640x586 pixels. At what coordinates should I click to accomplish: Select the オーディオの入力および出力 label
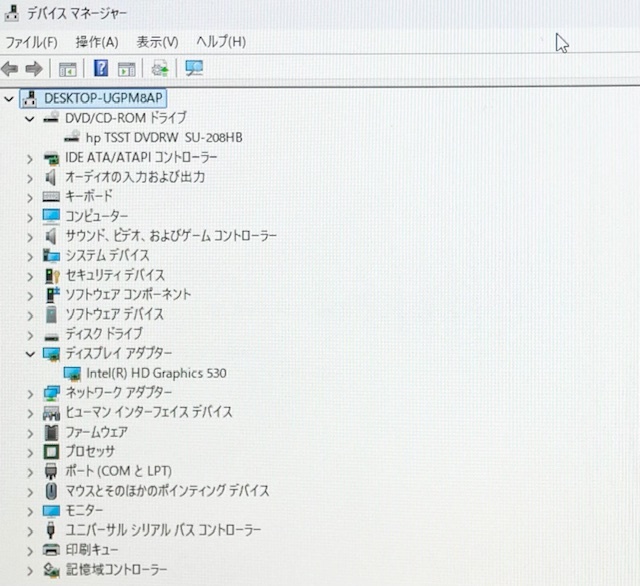(135, 177)
